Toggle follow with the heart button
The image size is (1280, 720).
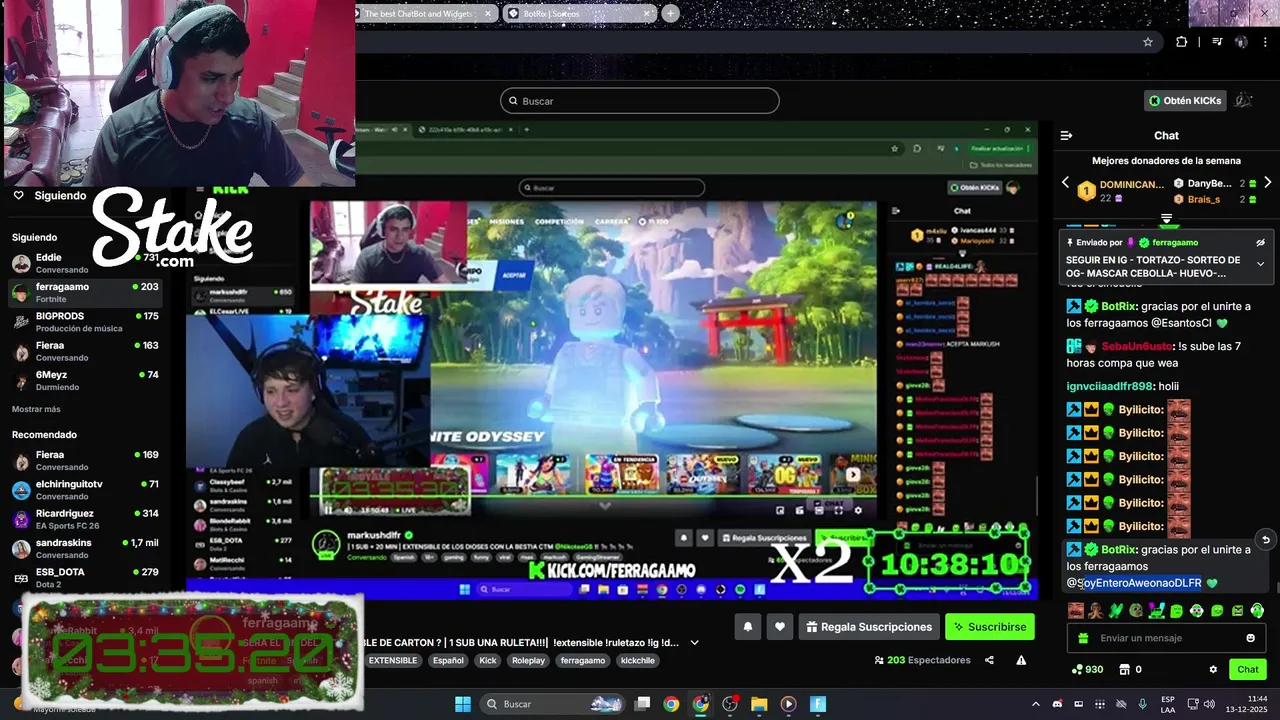point(780,627)
